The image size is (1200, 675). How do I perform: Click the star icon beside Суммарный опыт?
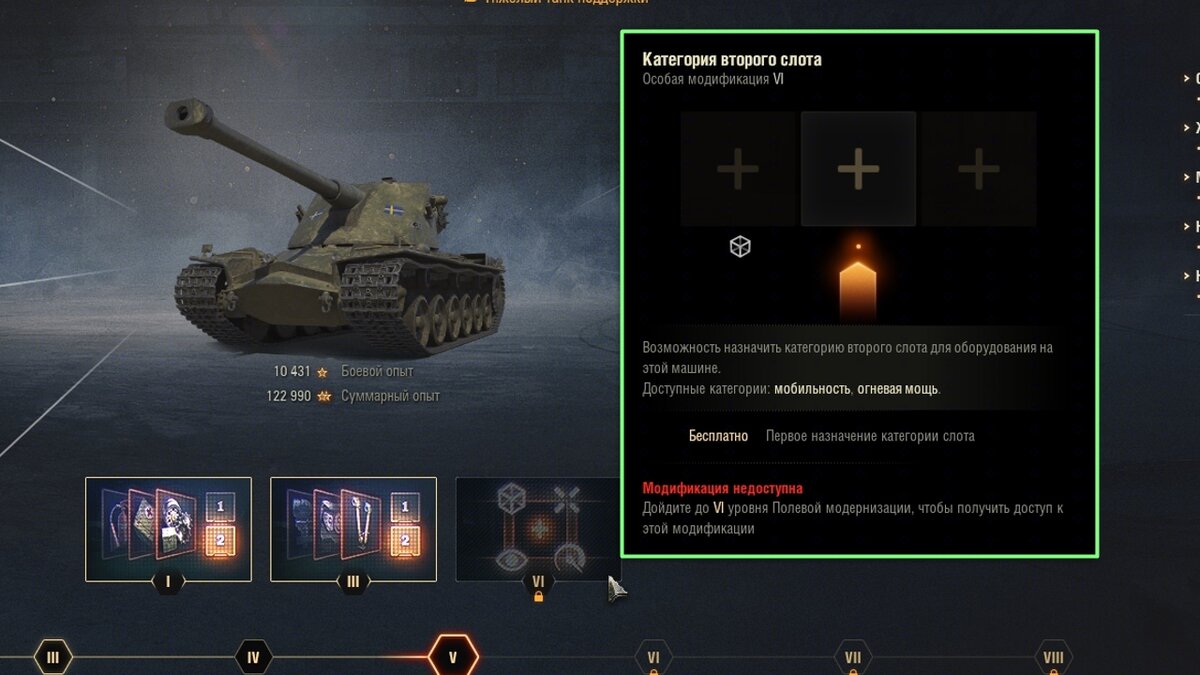[324, 396]
